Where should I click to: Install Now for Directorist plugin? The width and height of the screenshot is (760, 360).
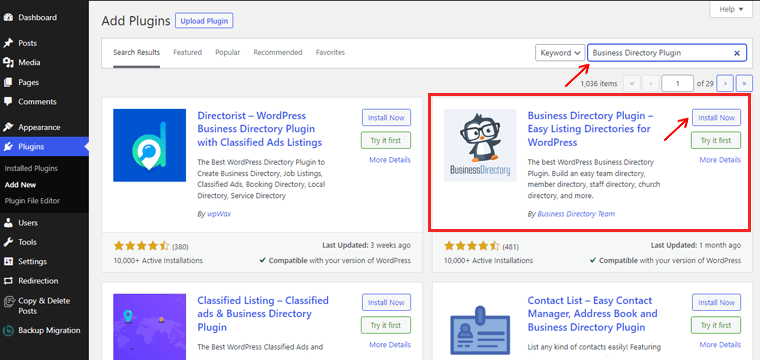point(386,118)
